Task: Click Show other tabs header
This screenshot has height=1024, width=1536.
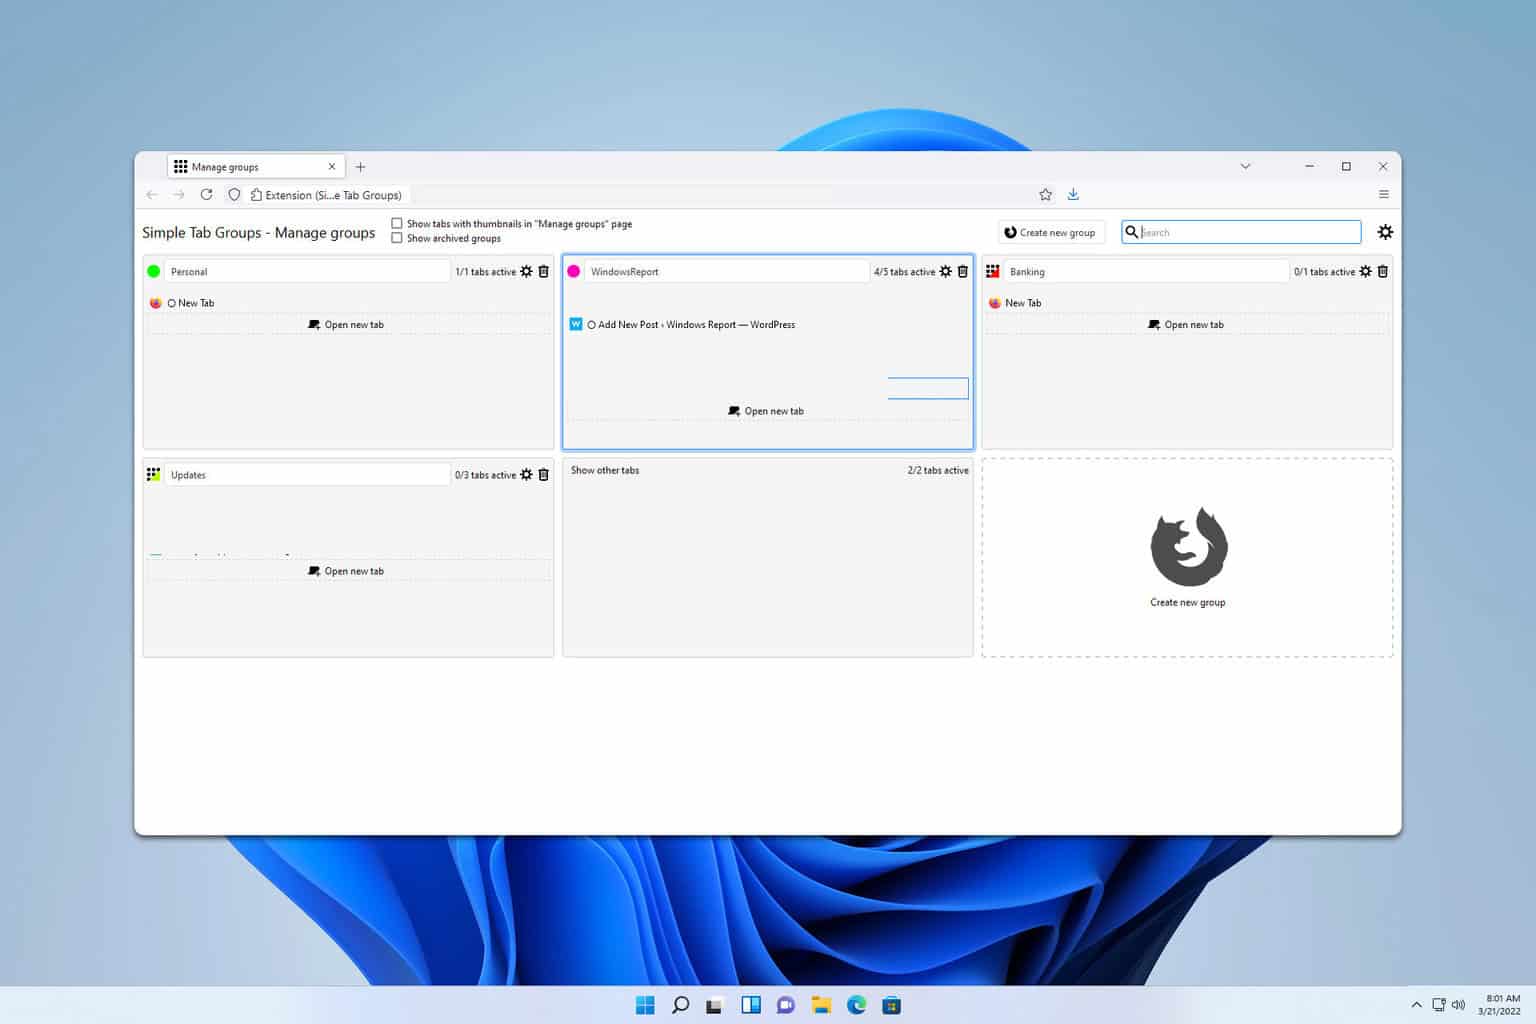Action: tap(605, 470)
